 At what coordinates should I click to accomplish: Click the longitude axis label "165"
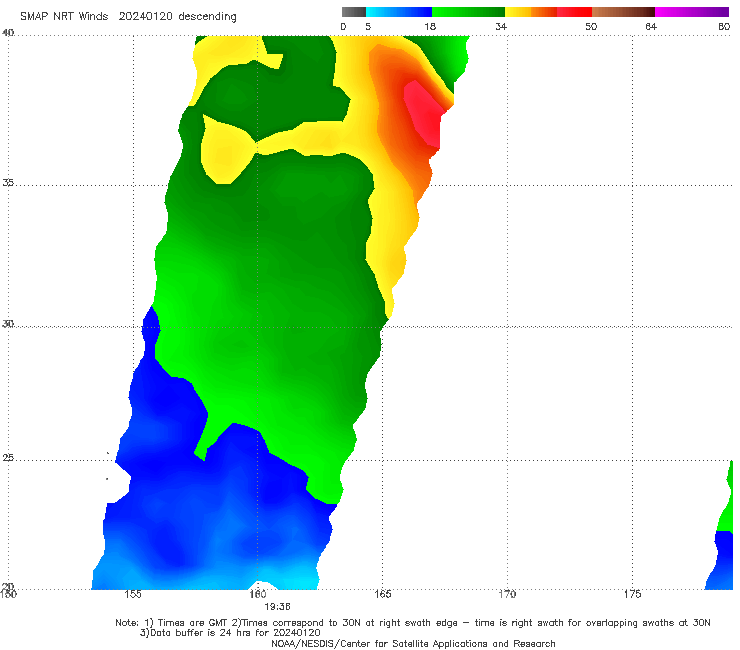tap(383, 594)
